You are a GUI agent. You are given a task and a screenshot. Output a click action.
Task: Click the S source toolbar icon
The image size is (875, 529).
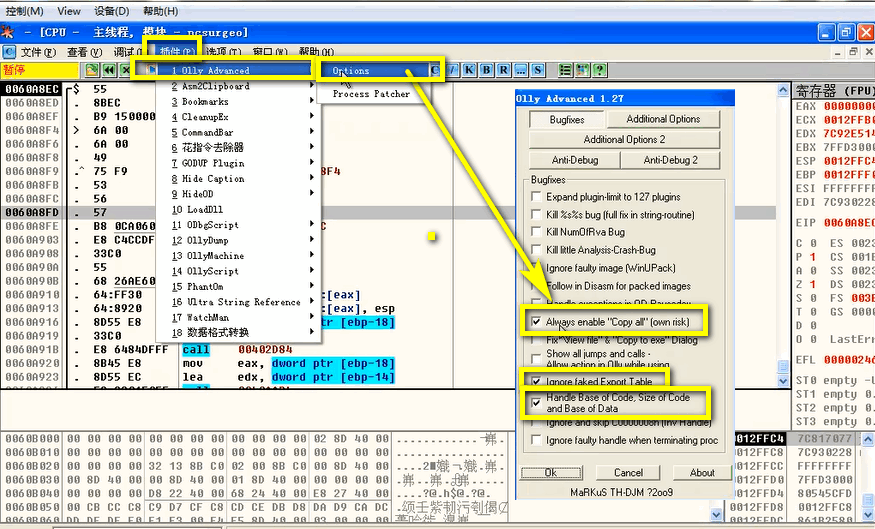[538, 70]
